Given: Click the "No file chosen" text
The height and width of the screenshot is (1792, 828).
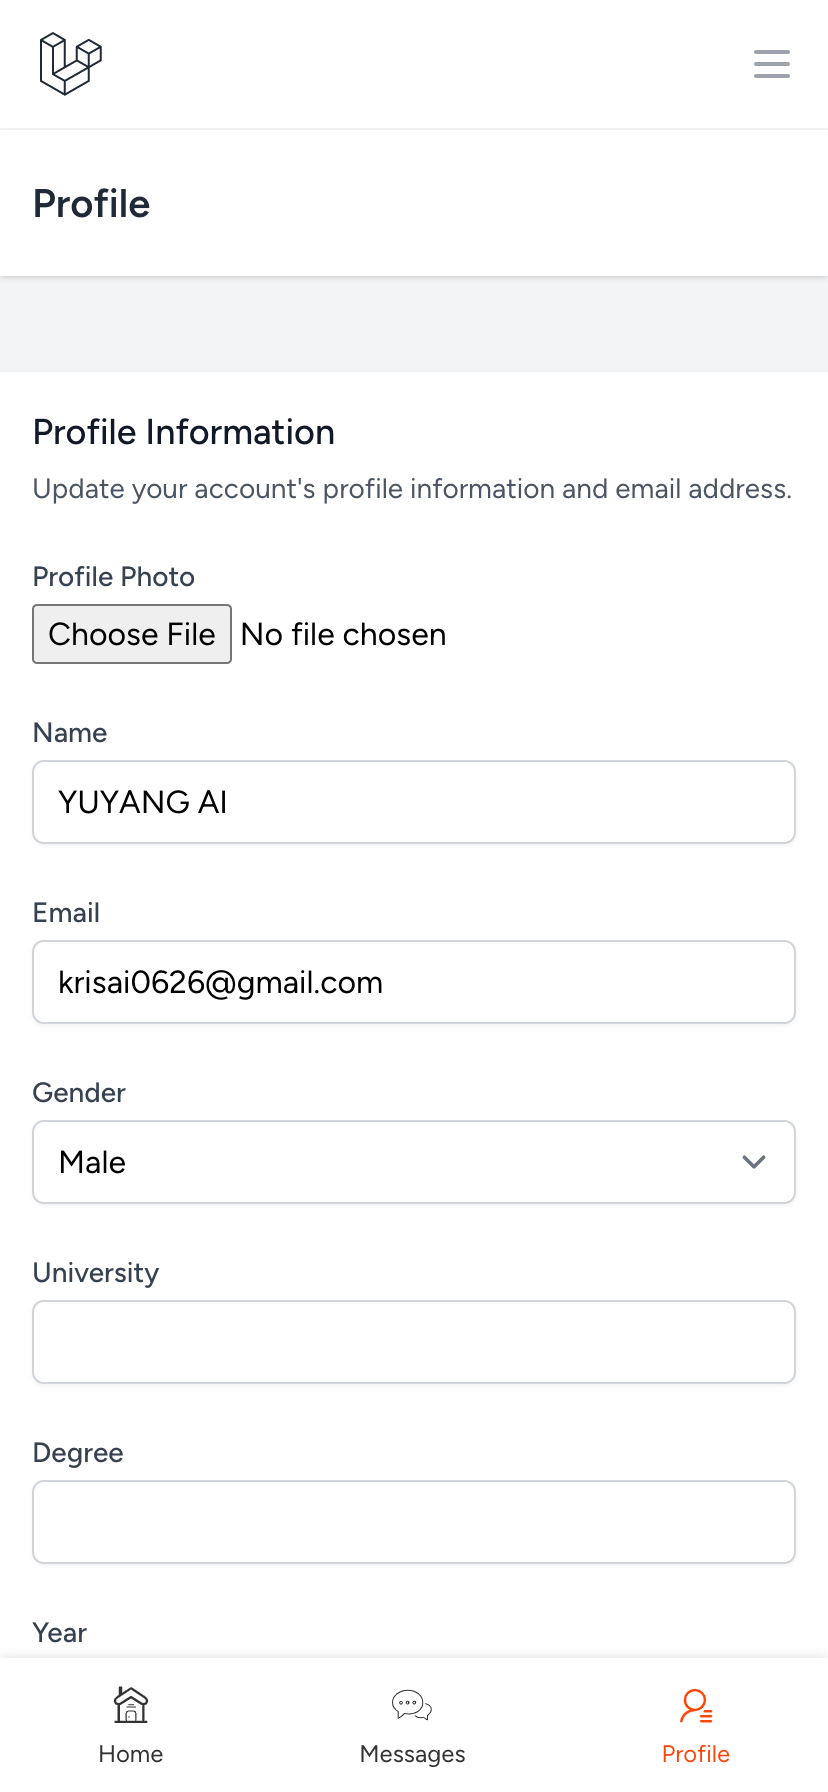Looking at the screenshot, I should pyautogui.click(x=344, y=634).
